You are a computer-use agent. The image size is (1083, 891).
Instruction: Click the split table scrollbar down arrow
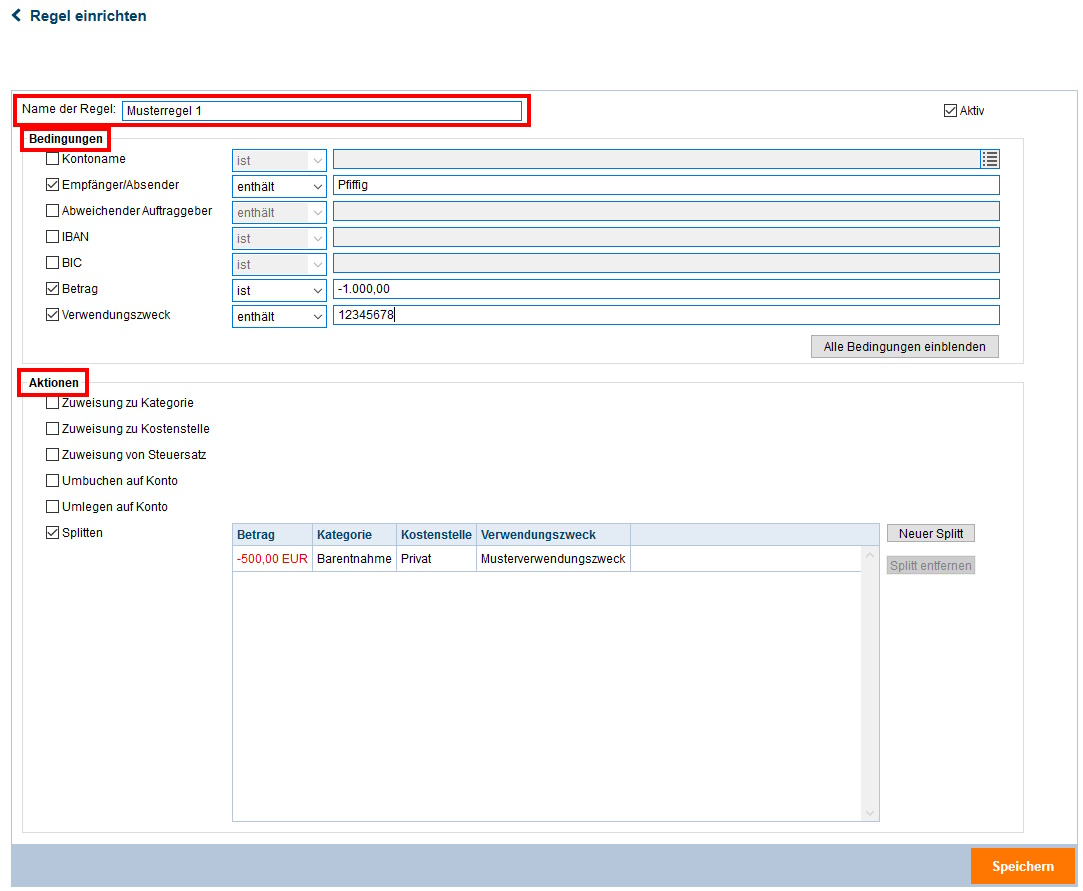pyautogui.click(x=869, y=813)
